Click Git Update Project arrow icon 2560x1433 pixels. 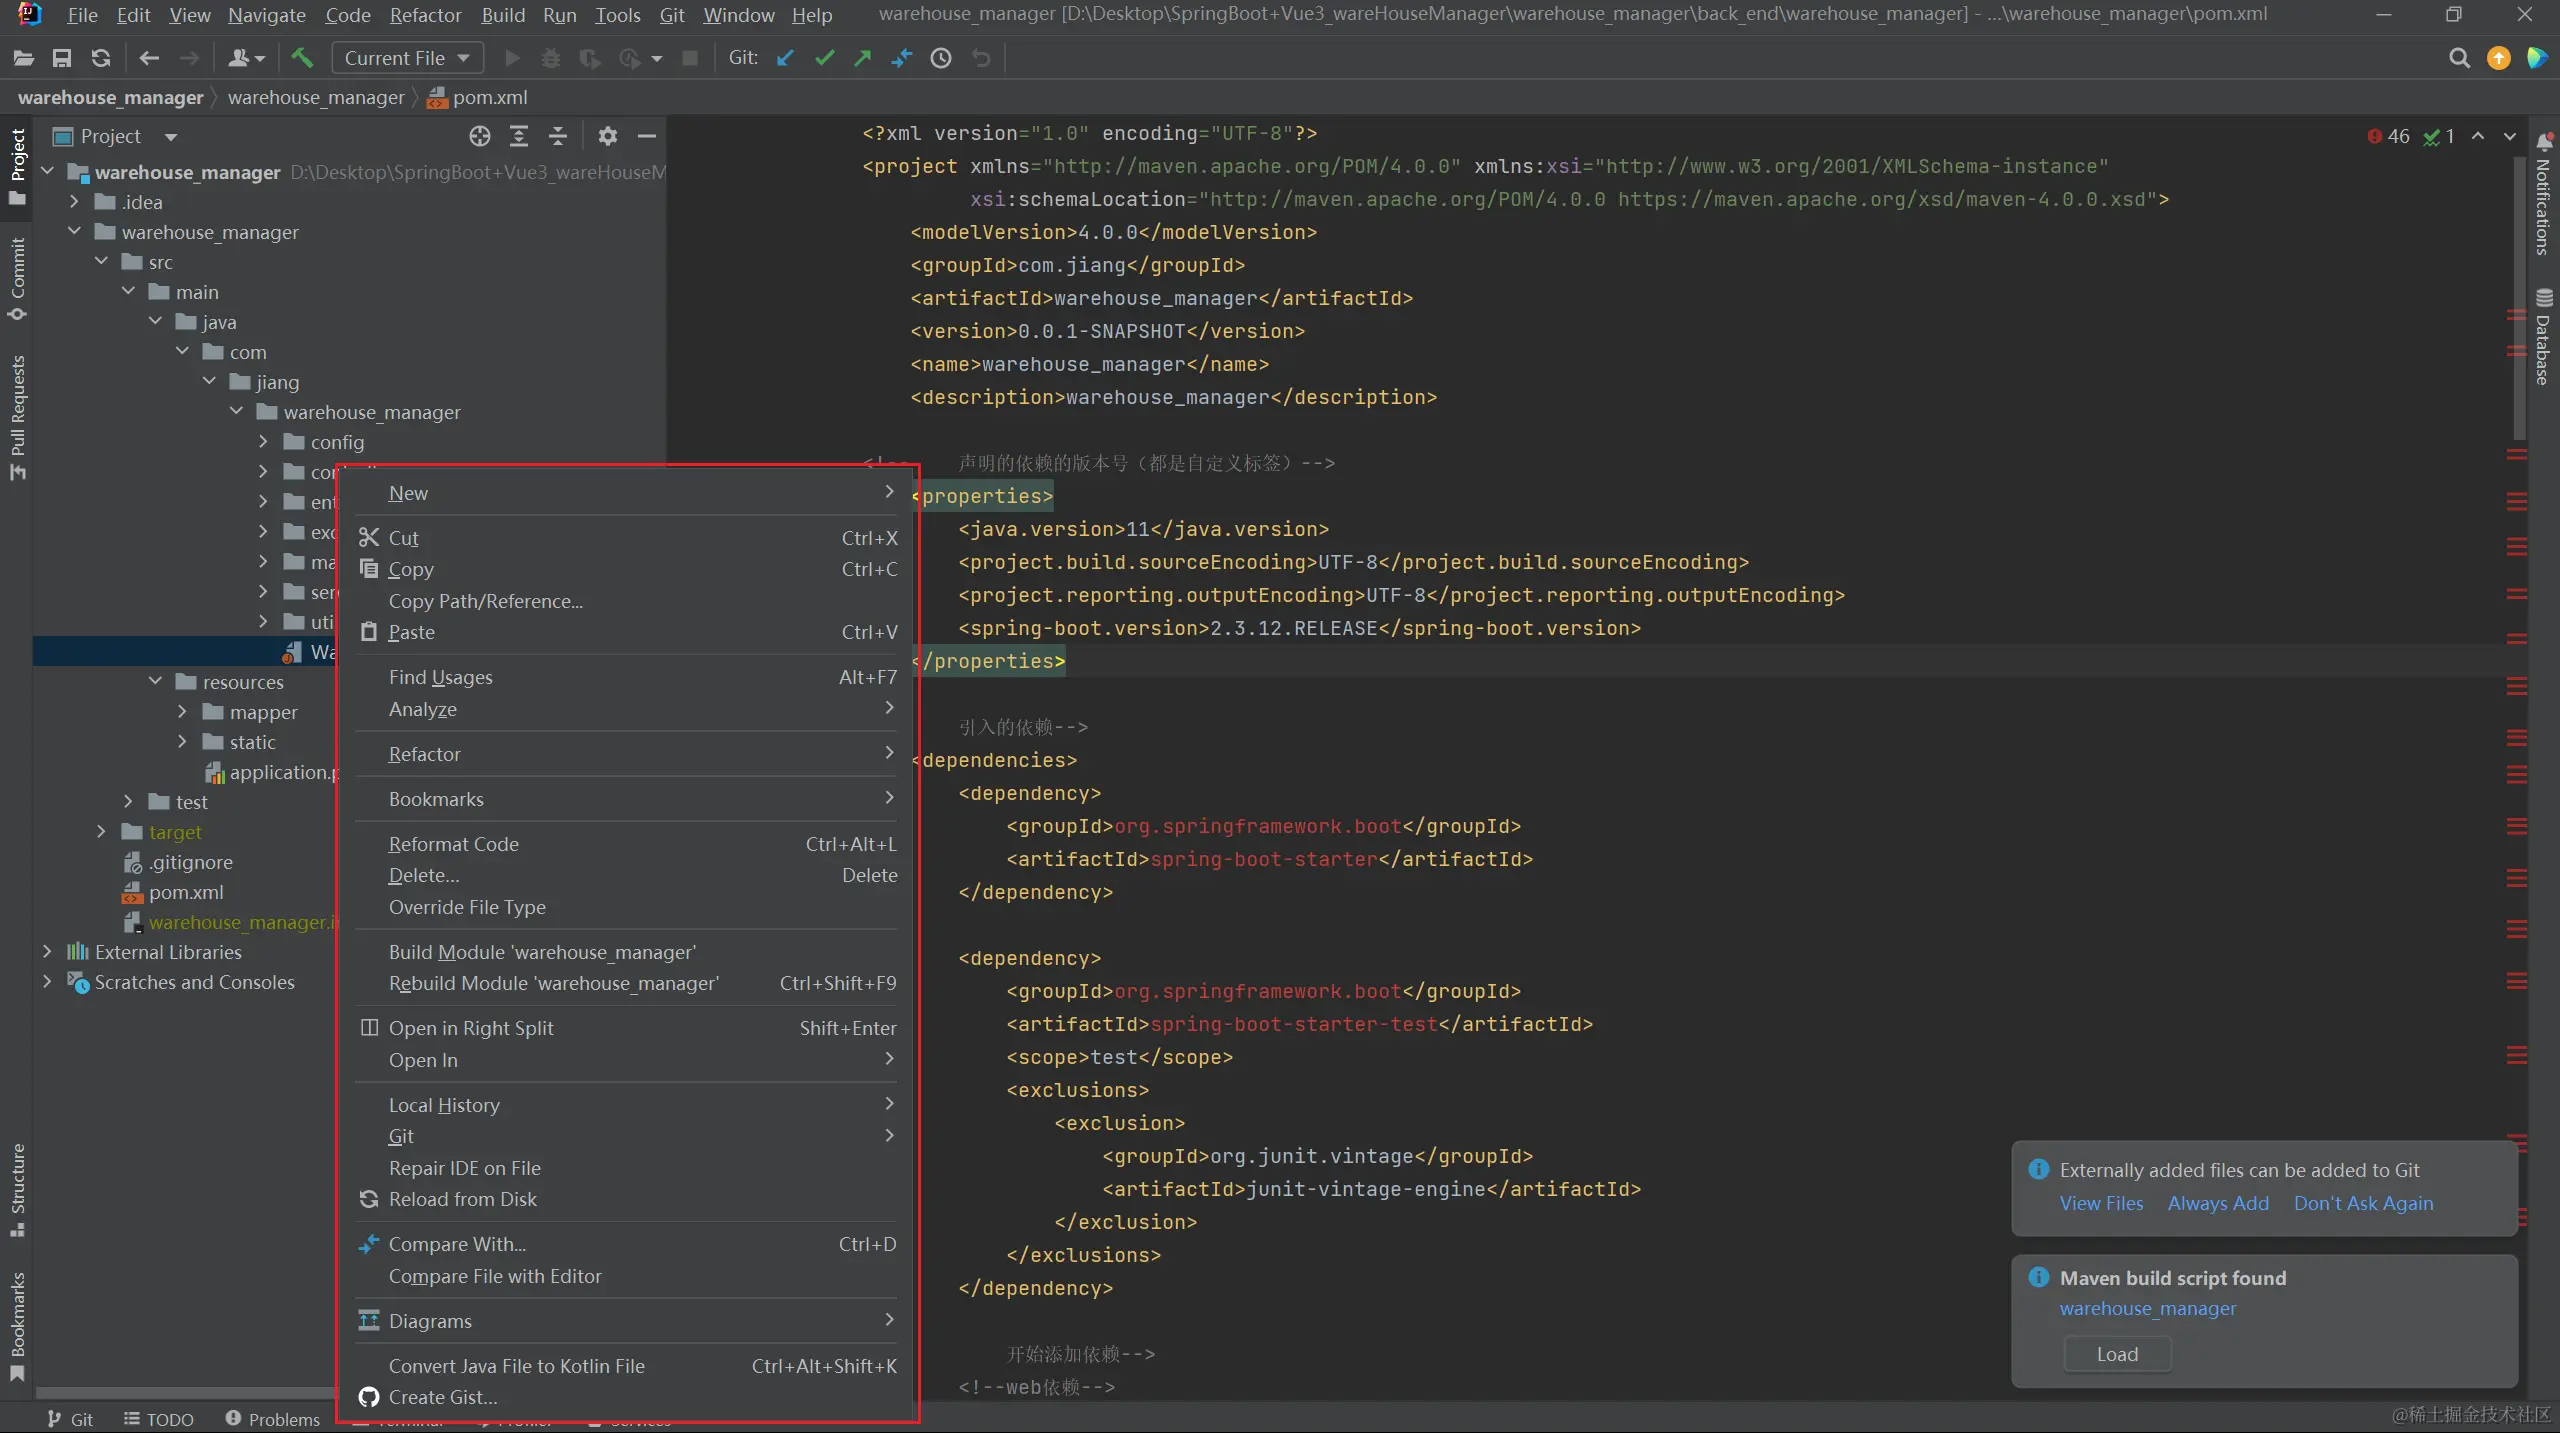(x=786, y=58)
